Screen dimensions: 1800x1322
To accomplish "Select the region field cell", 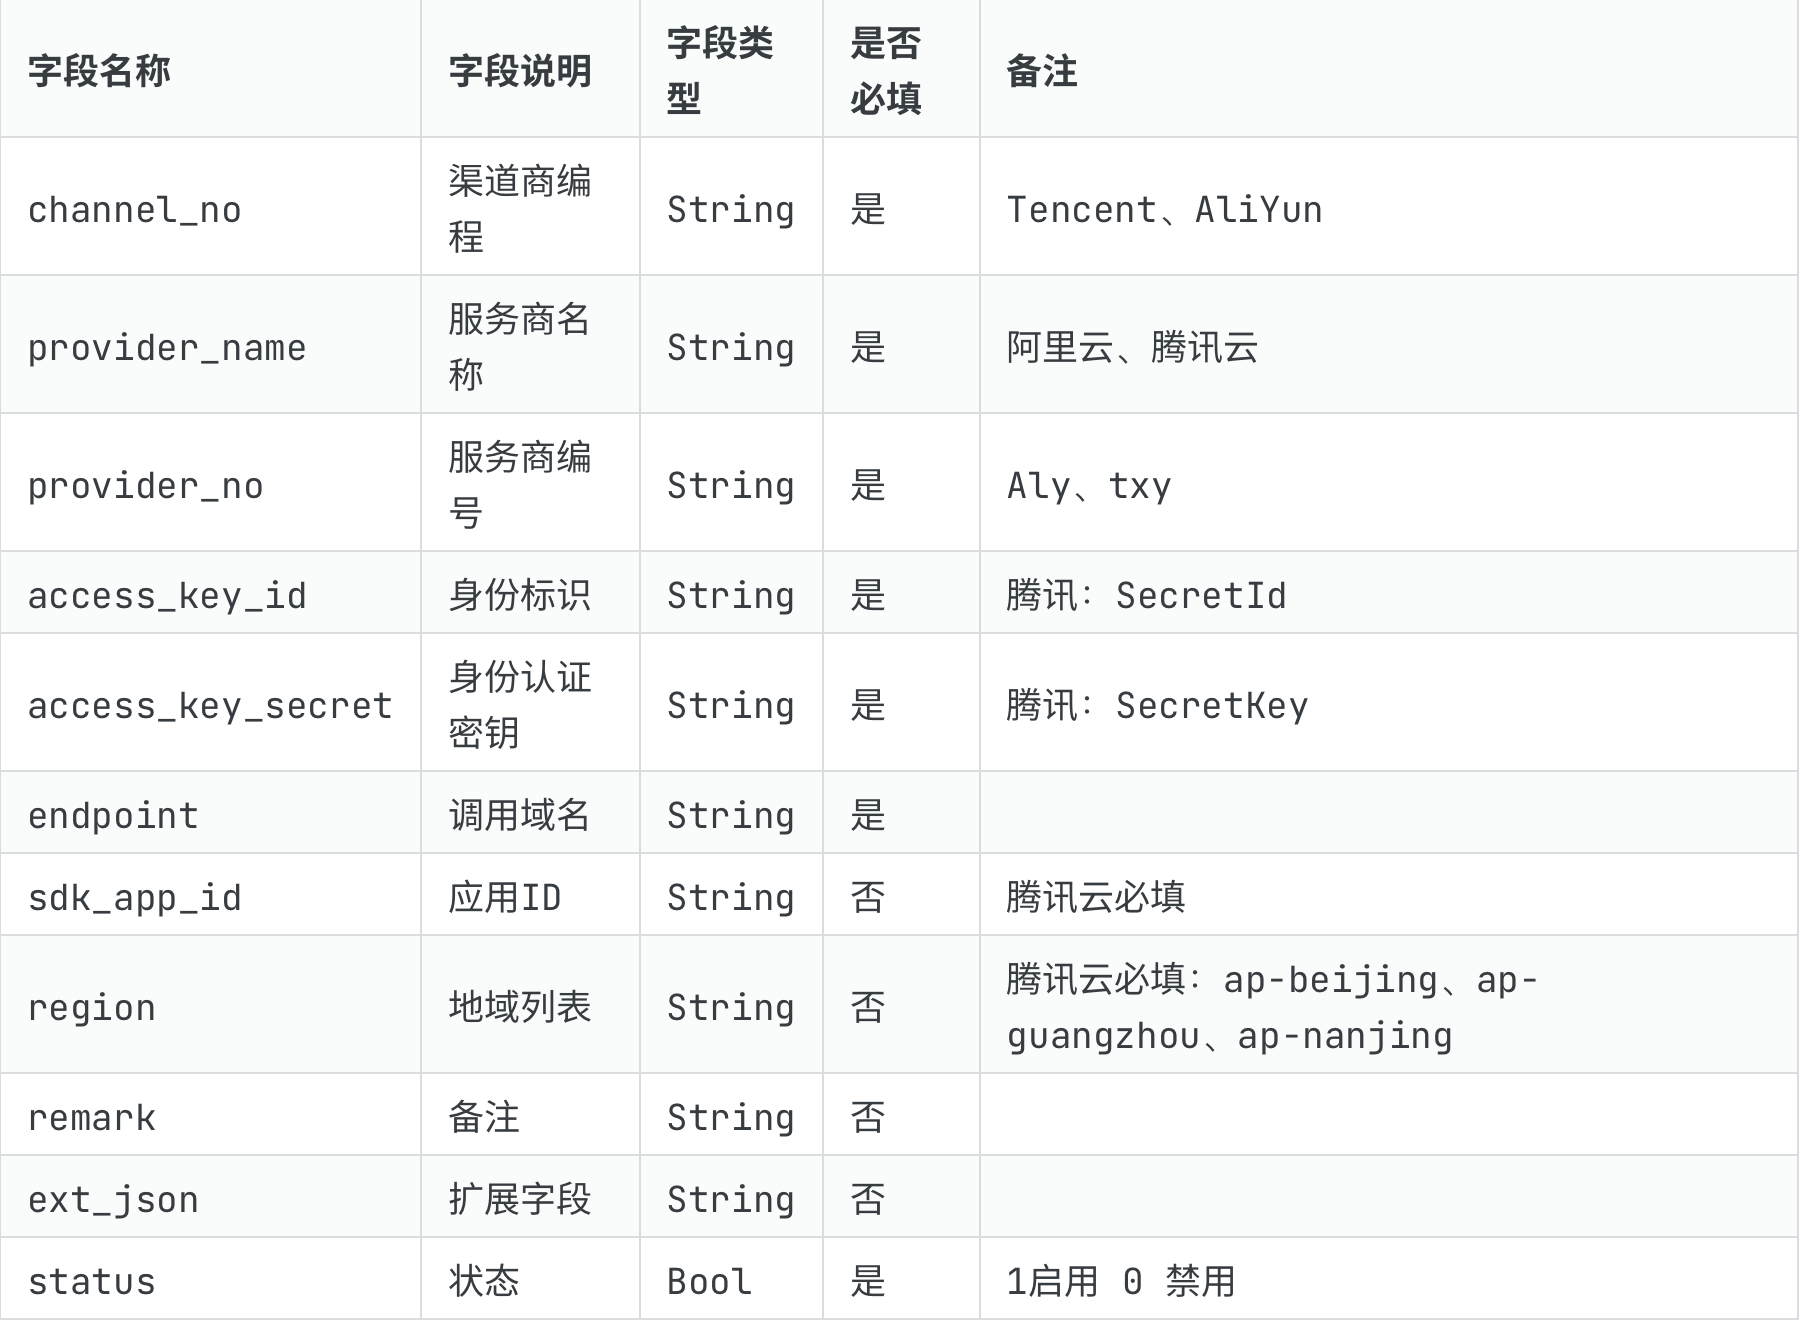I will (x=210, y=1005).
